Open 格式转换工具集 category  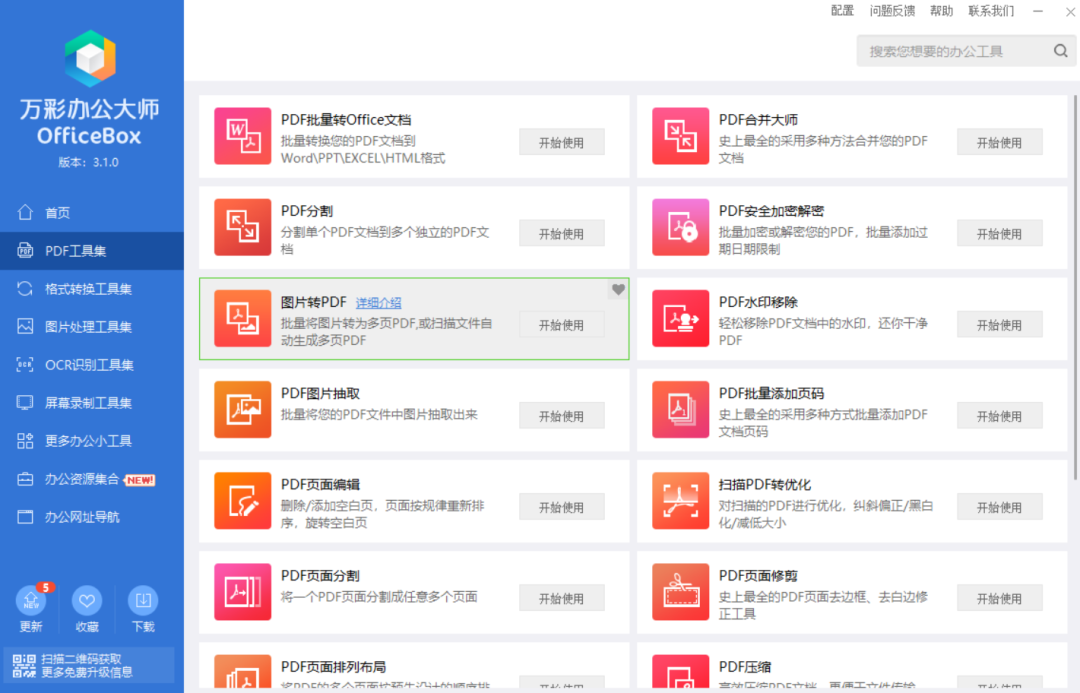click(92, 289)
